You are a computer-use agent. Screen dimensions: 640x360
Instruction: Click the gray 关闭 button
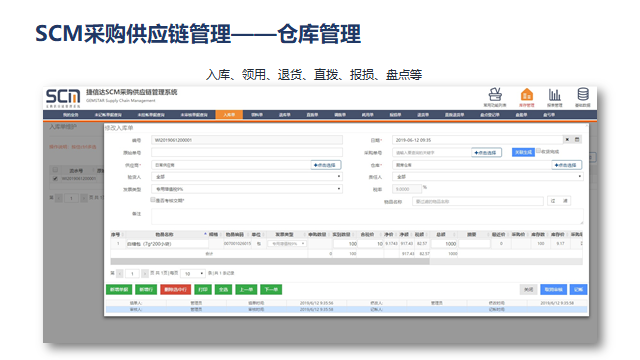[529, 290]
